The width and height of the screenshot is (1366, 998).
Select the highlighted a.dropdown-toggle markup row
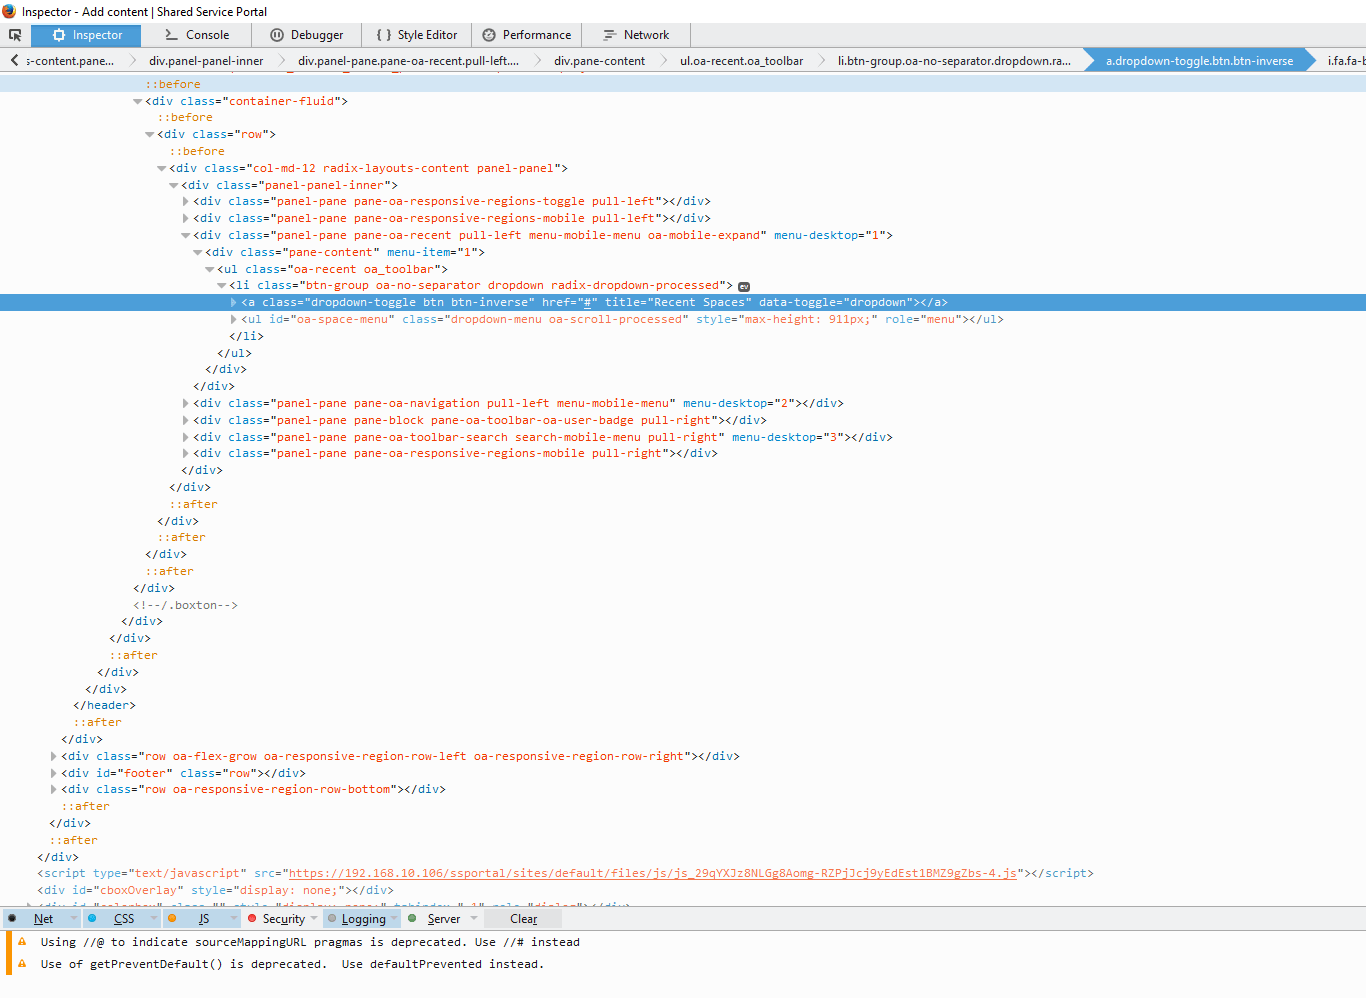pyautogui.click(x=683, y=302)
